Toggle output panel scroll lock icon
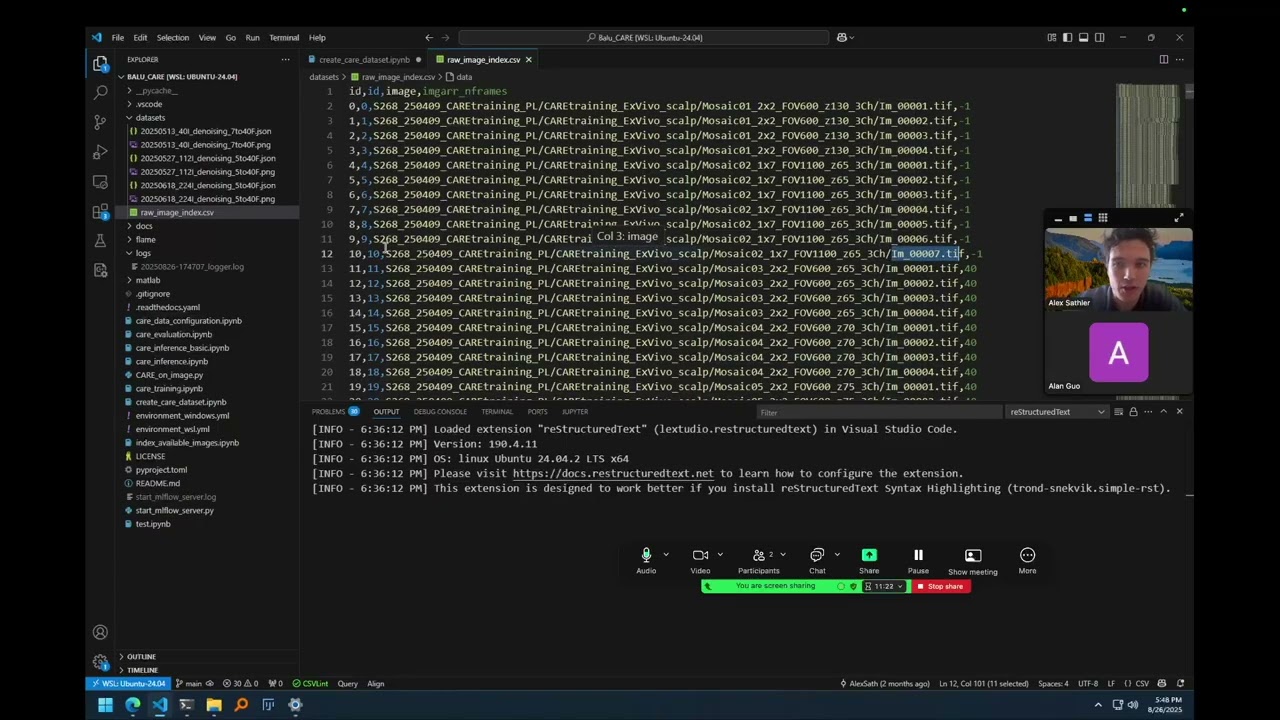Image resolution: width=1280 pixels, height=720 pixels. tap(1133, 412)
